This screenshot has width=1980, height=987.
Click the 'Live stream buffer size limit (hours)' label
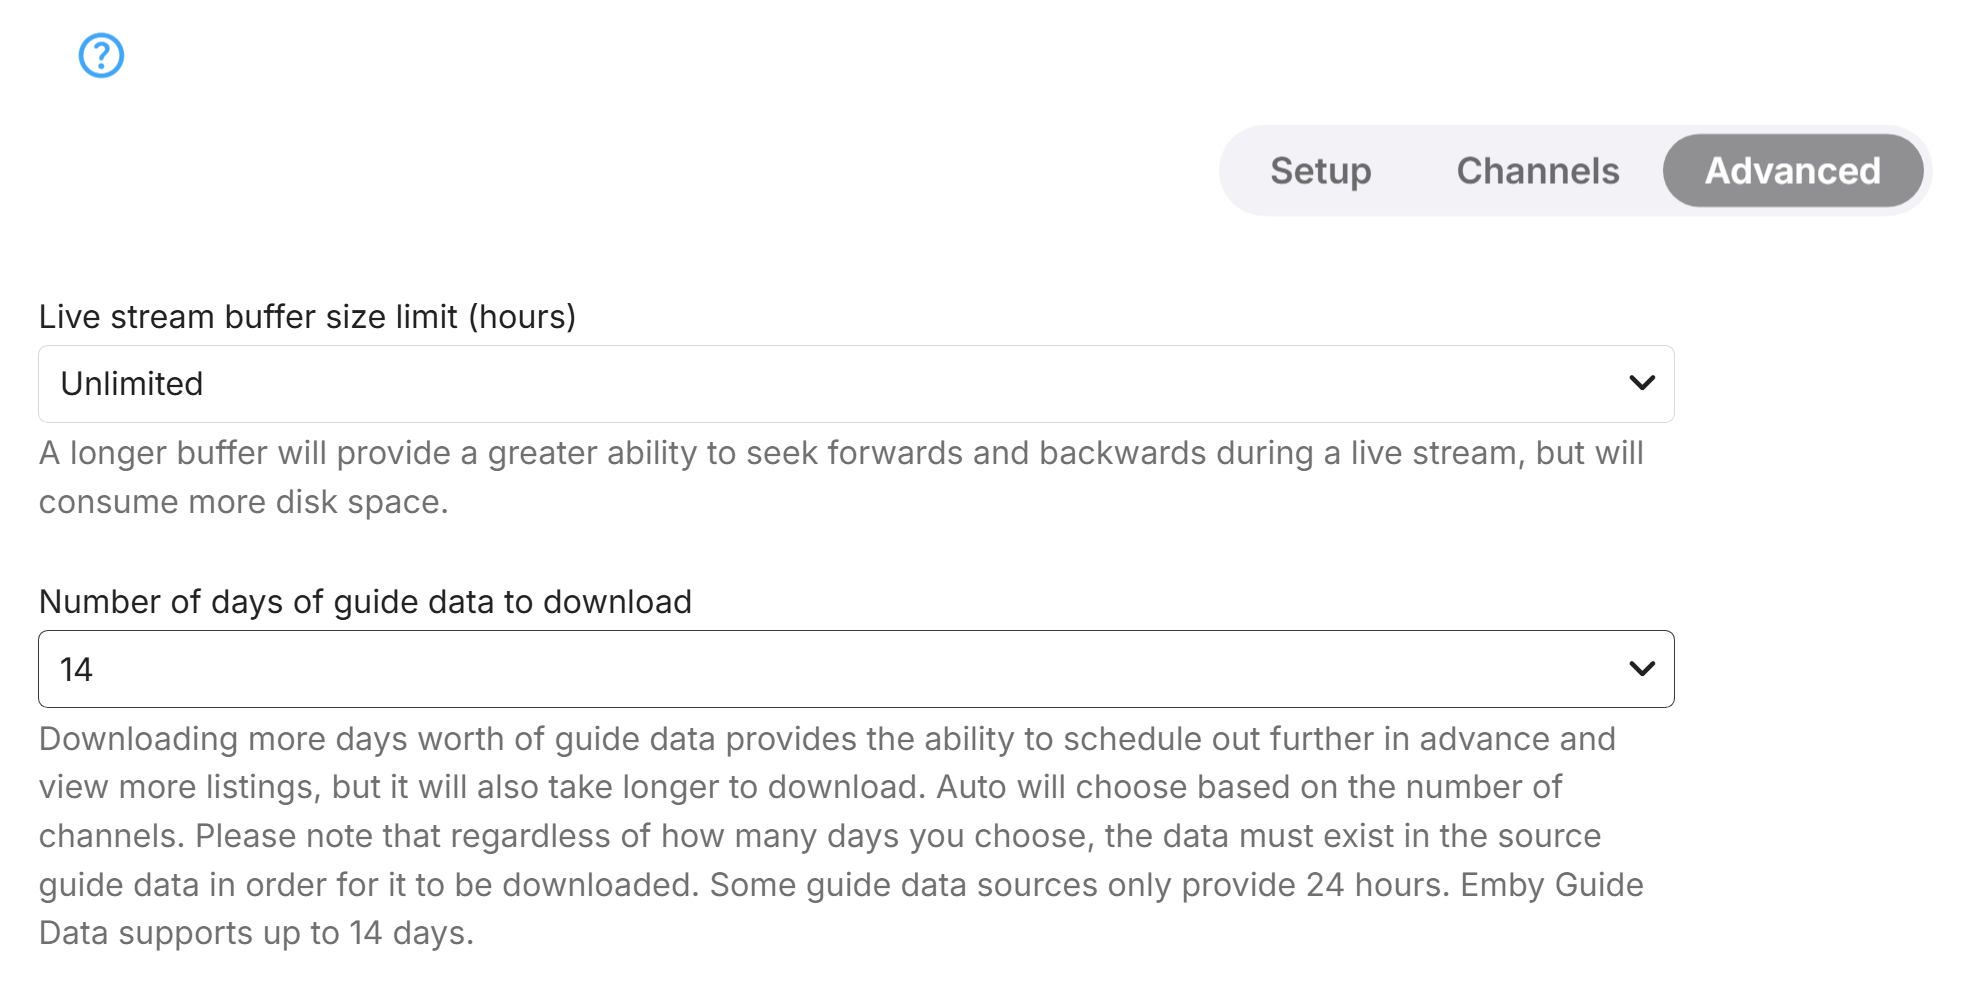[307, 317]
